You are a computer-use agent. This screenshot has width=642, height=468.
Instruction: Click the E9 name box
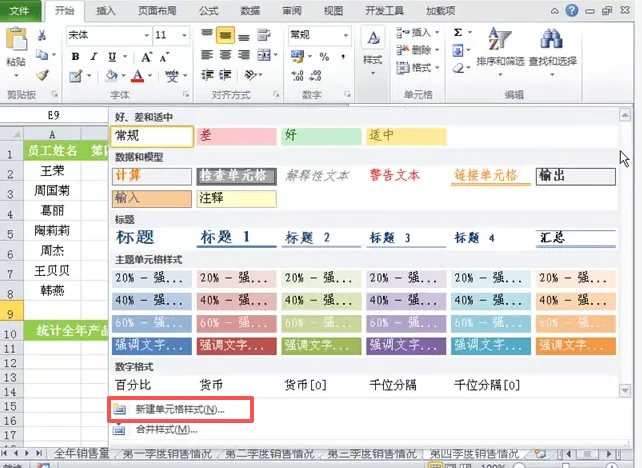(54, 115)
